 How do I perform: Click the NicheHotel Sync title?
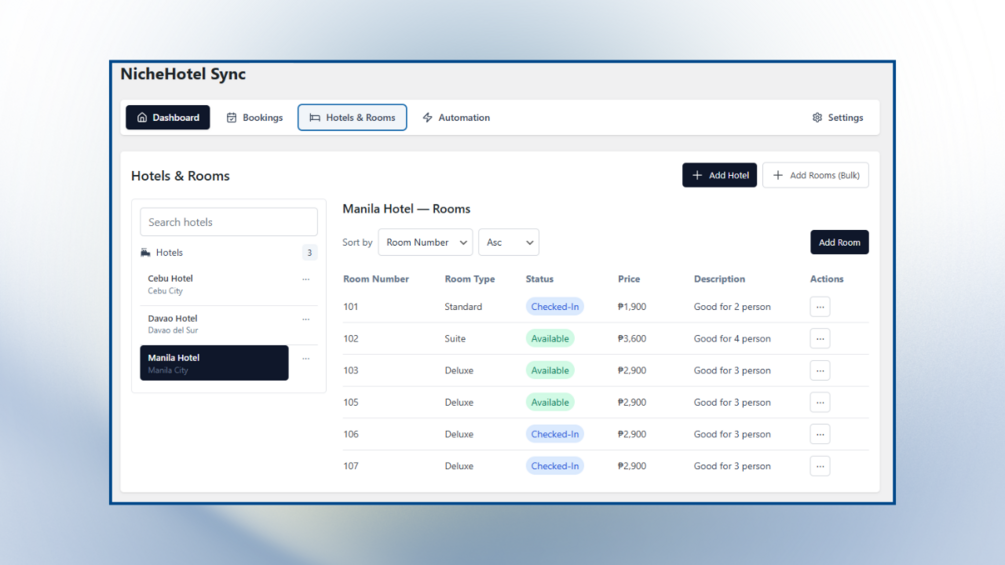[x=183, y=74]
